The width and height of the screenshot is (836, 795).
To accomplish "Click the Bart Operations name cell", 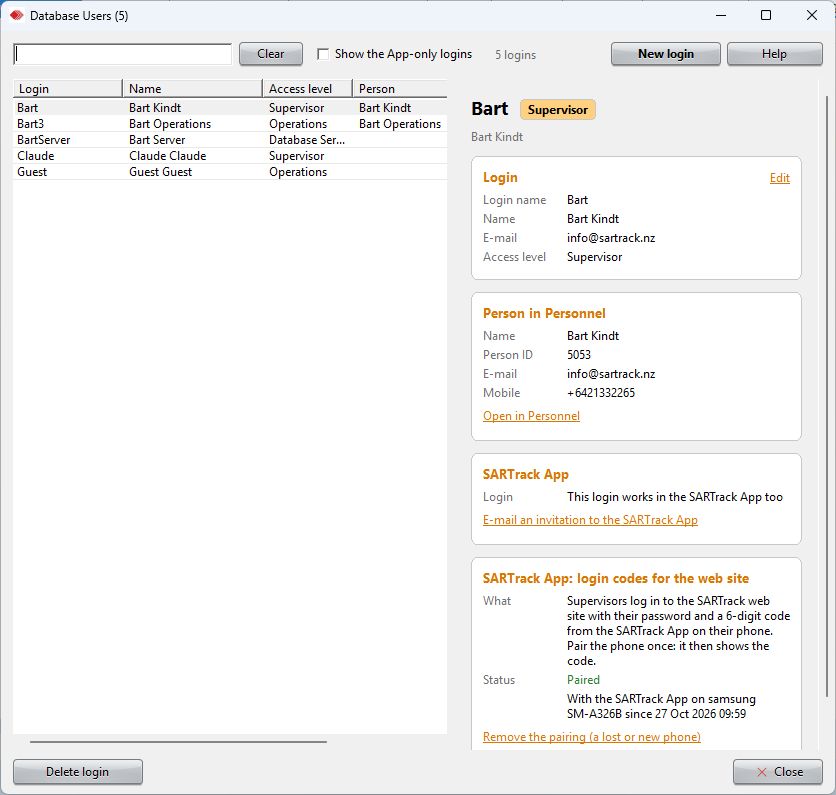I will [170, 124].
